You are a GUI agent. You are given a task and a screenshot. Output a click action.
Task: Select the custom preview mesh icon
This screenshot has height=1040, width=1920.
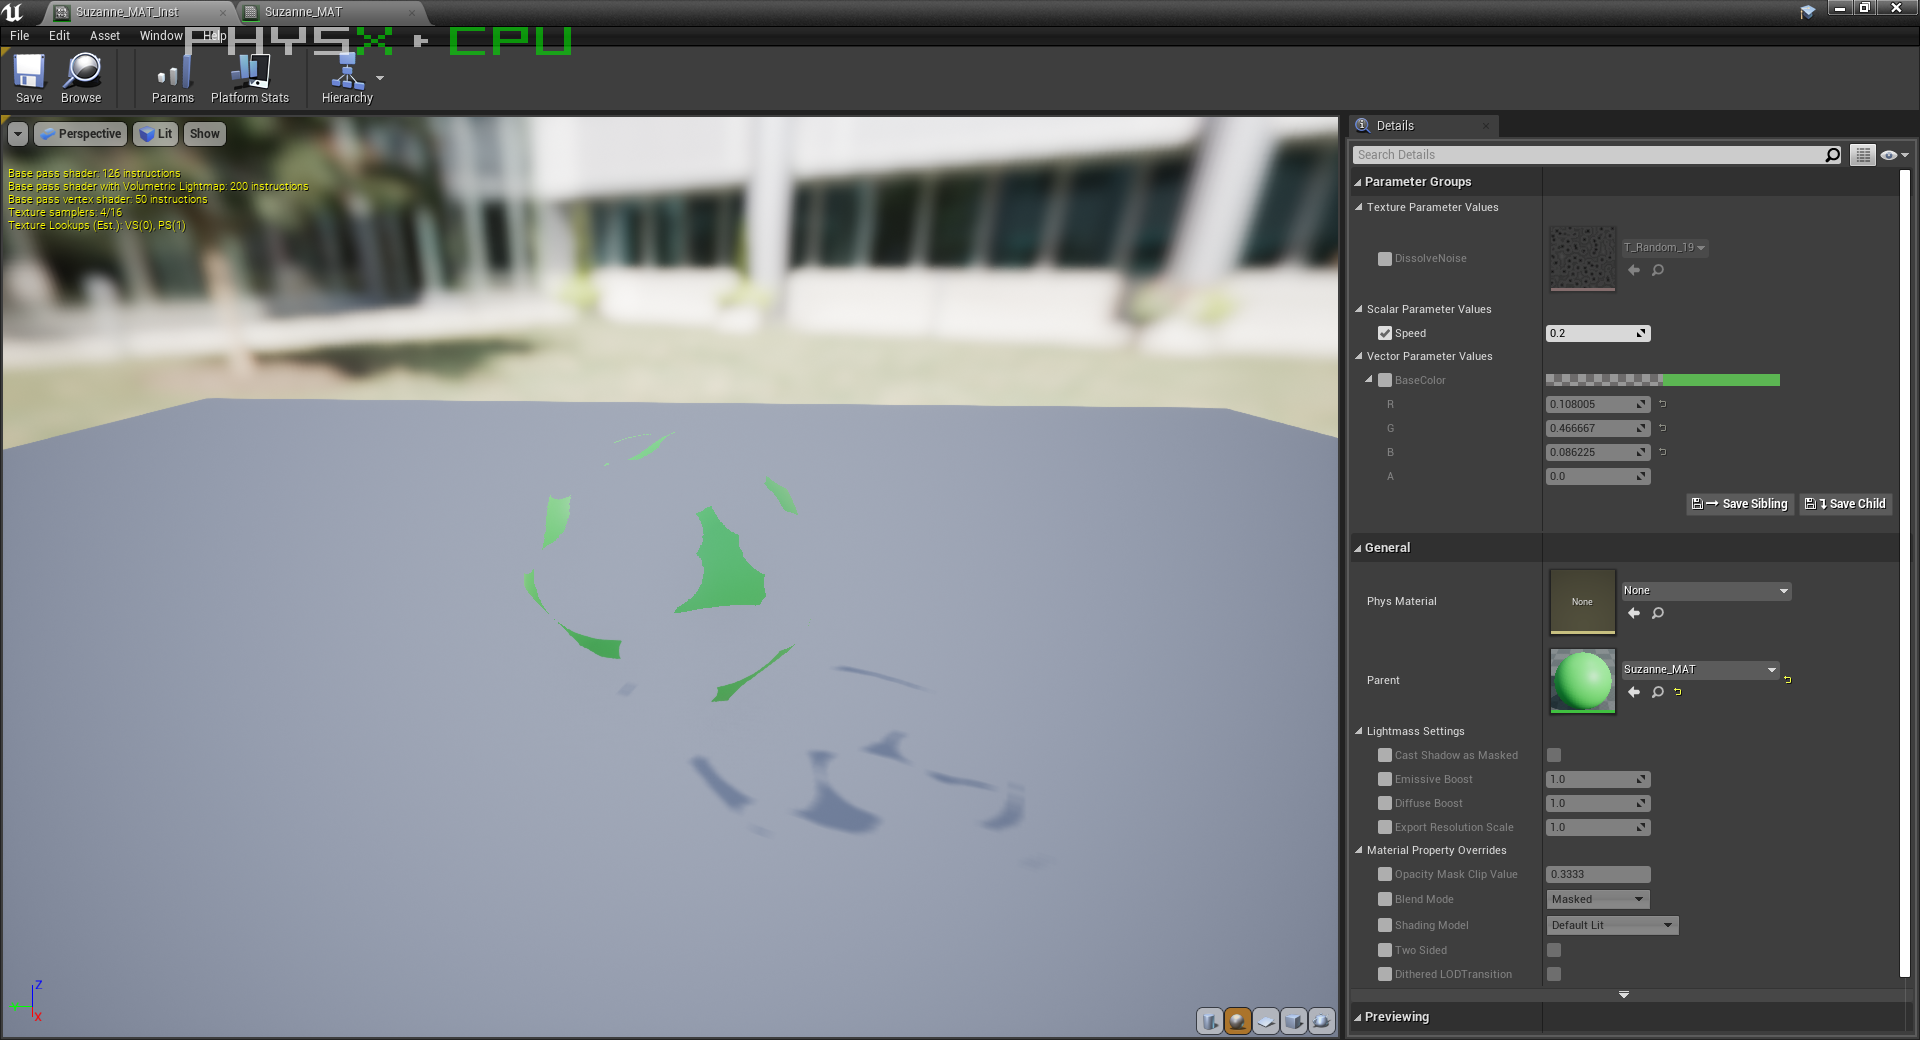(1322, 1021)
